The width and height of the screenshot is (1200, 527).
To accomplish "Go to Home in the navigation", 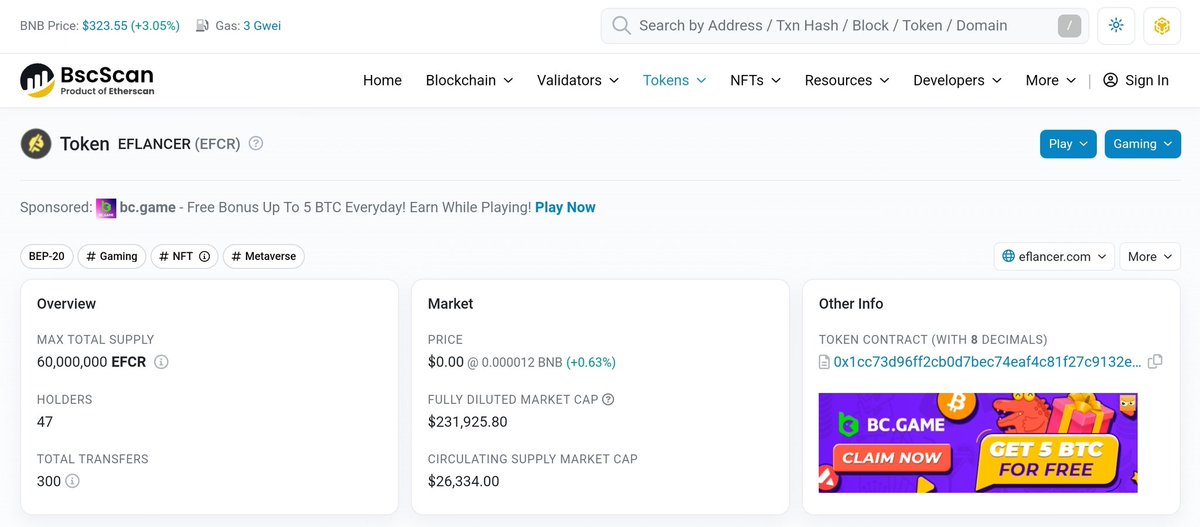I will point(382,80).
